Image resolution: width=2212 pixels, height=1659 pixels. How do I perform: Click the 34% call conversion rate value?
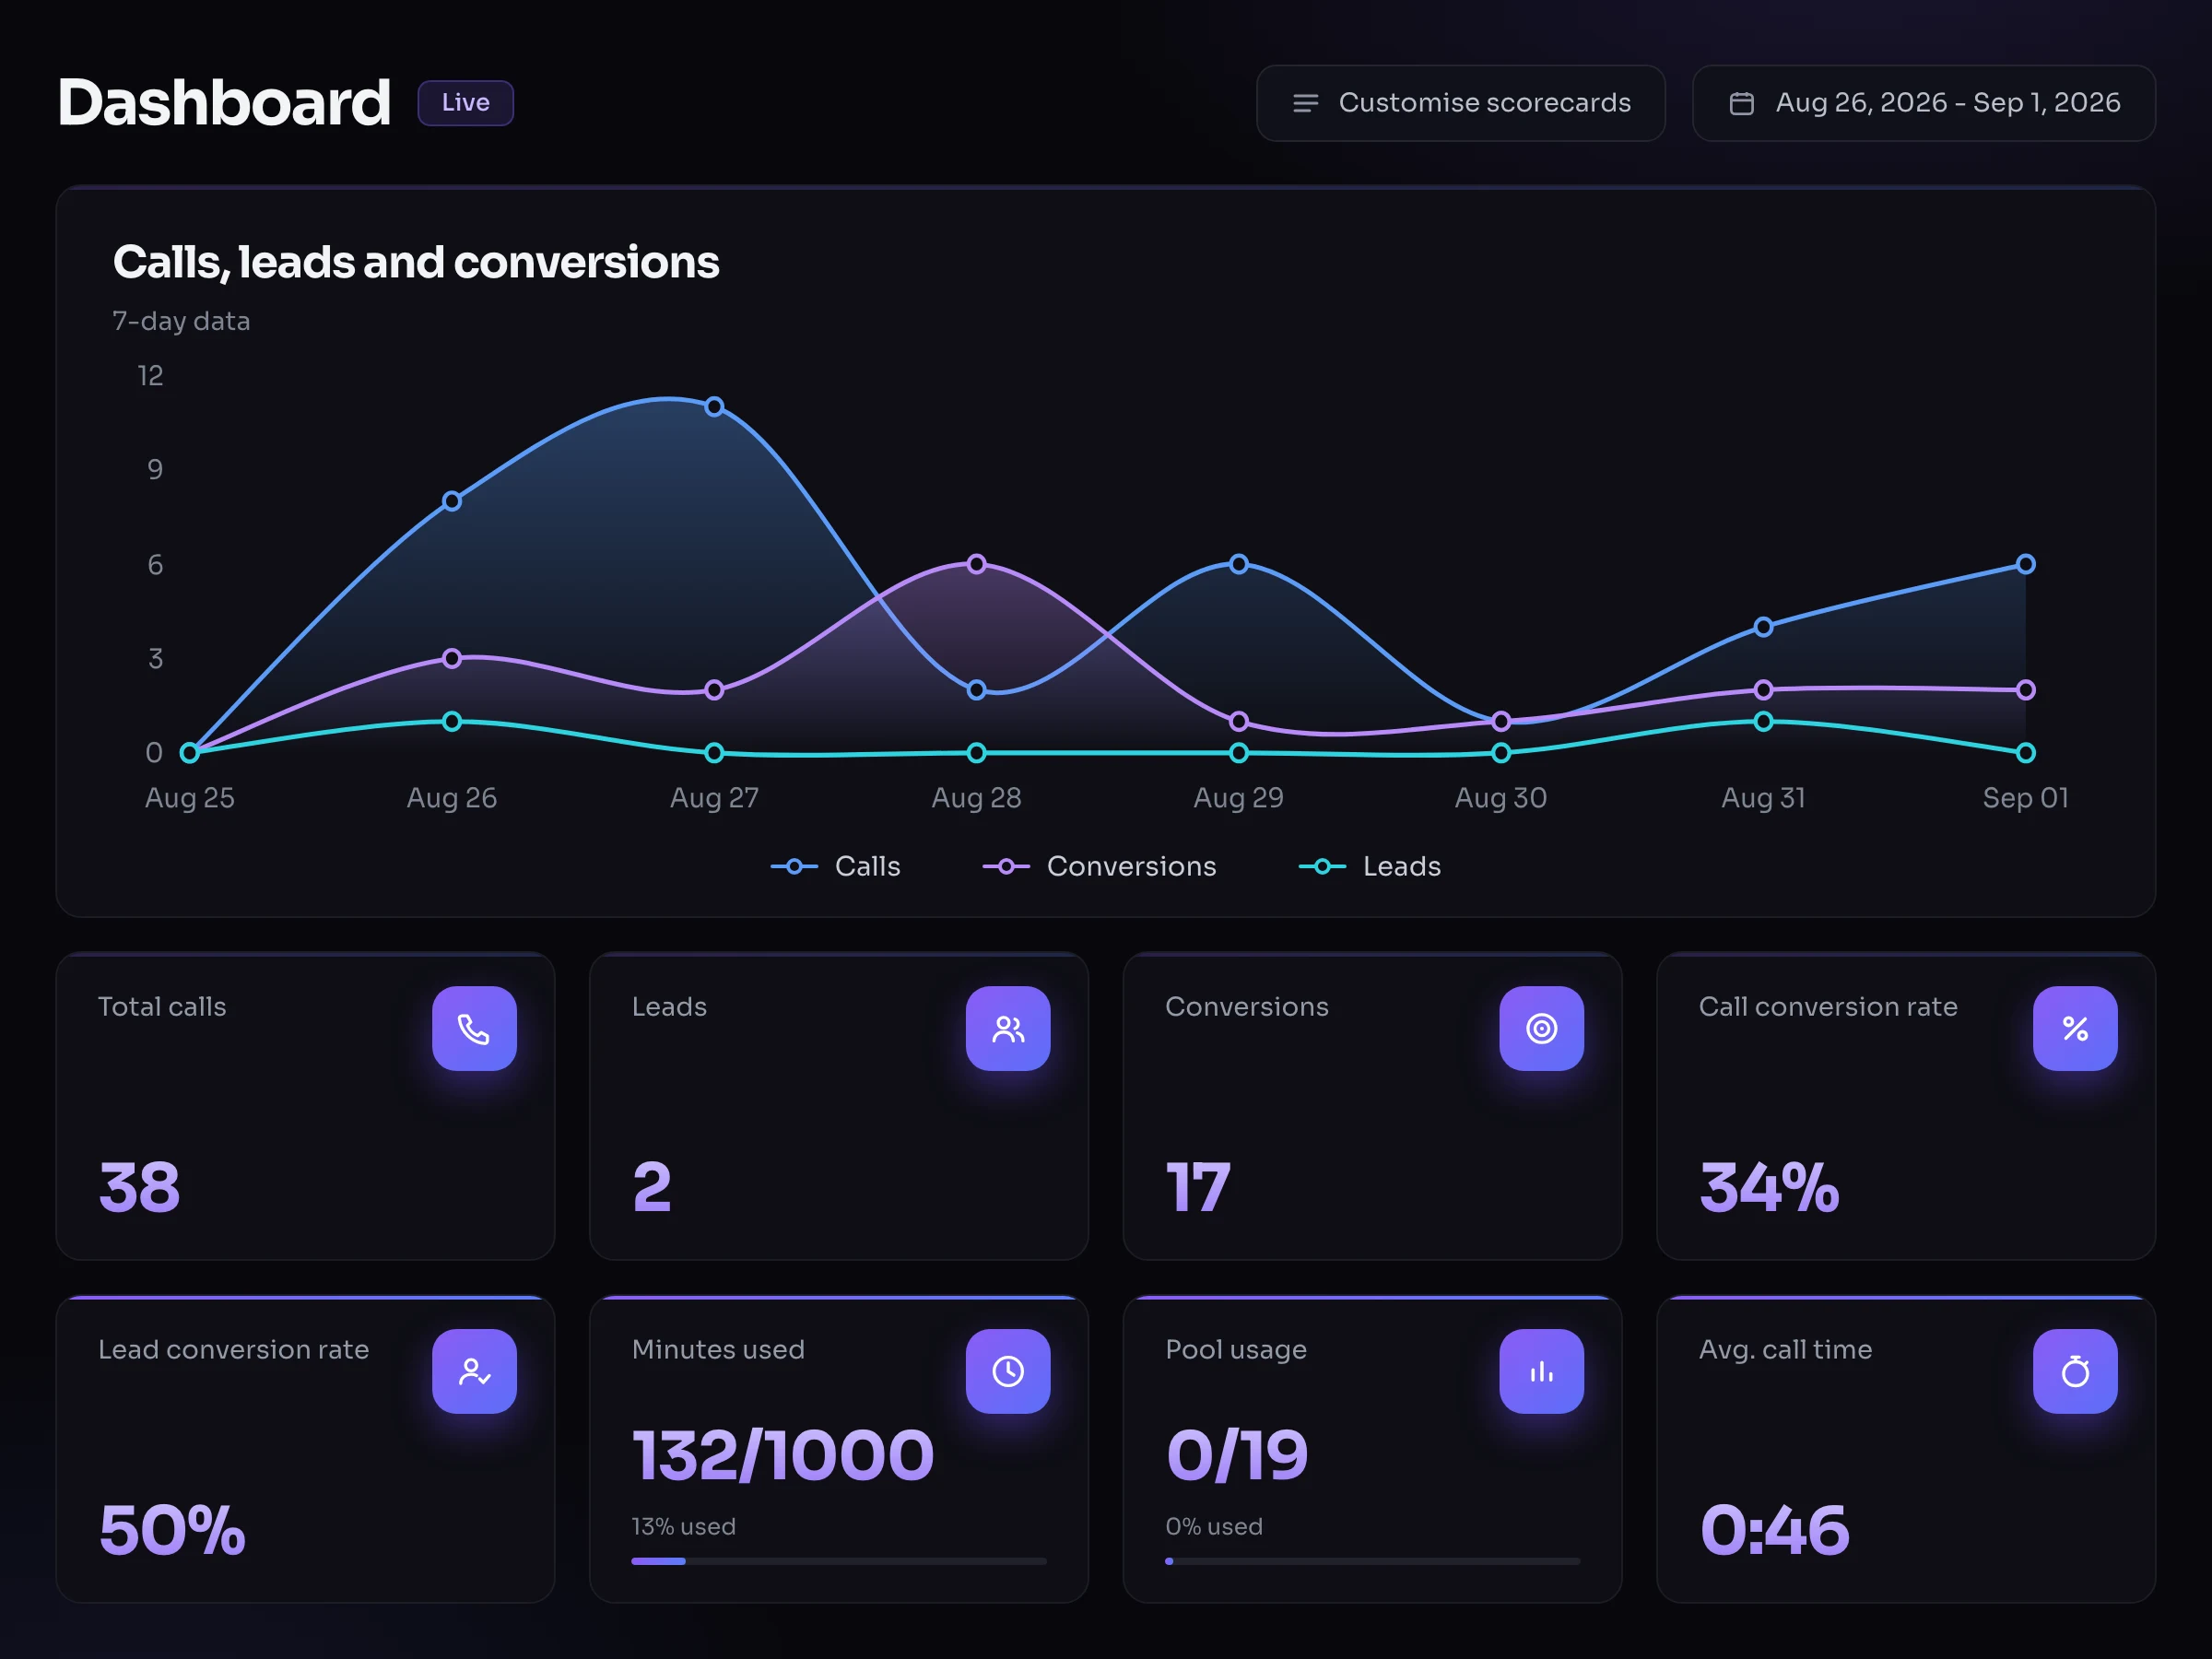pos(1769,1188)
